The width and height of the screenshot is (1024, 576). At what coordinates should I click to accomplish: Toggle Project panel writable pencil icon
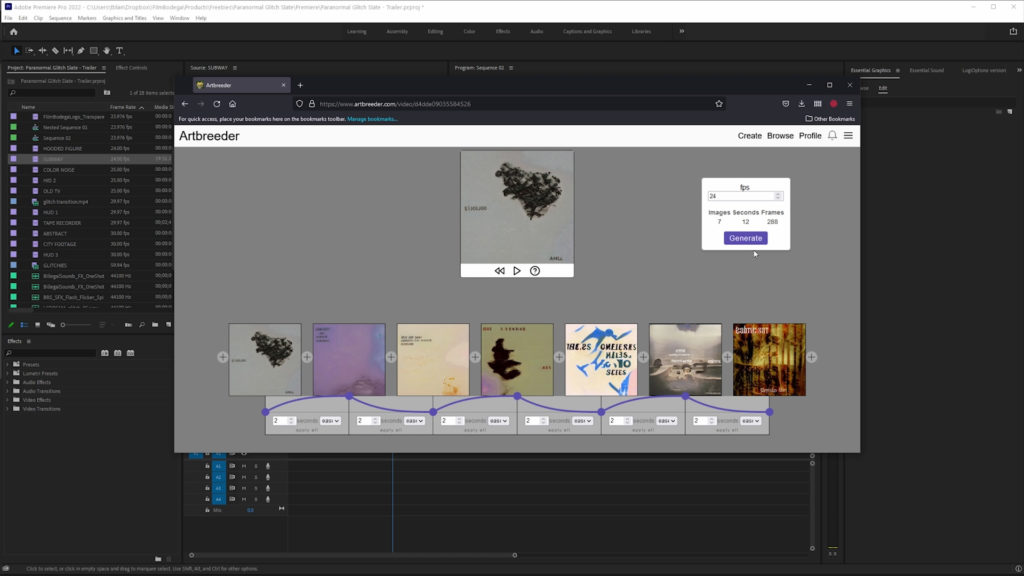pos(11,325)
